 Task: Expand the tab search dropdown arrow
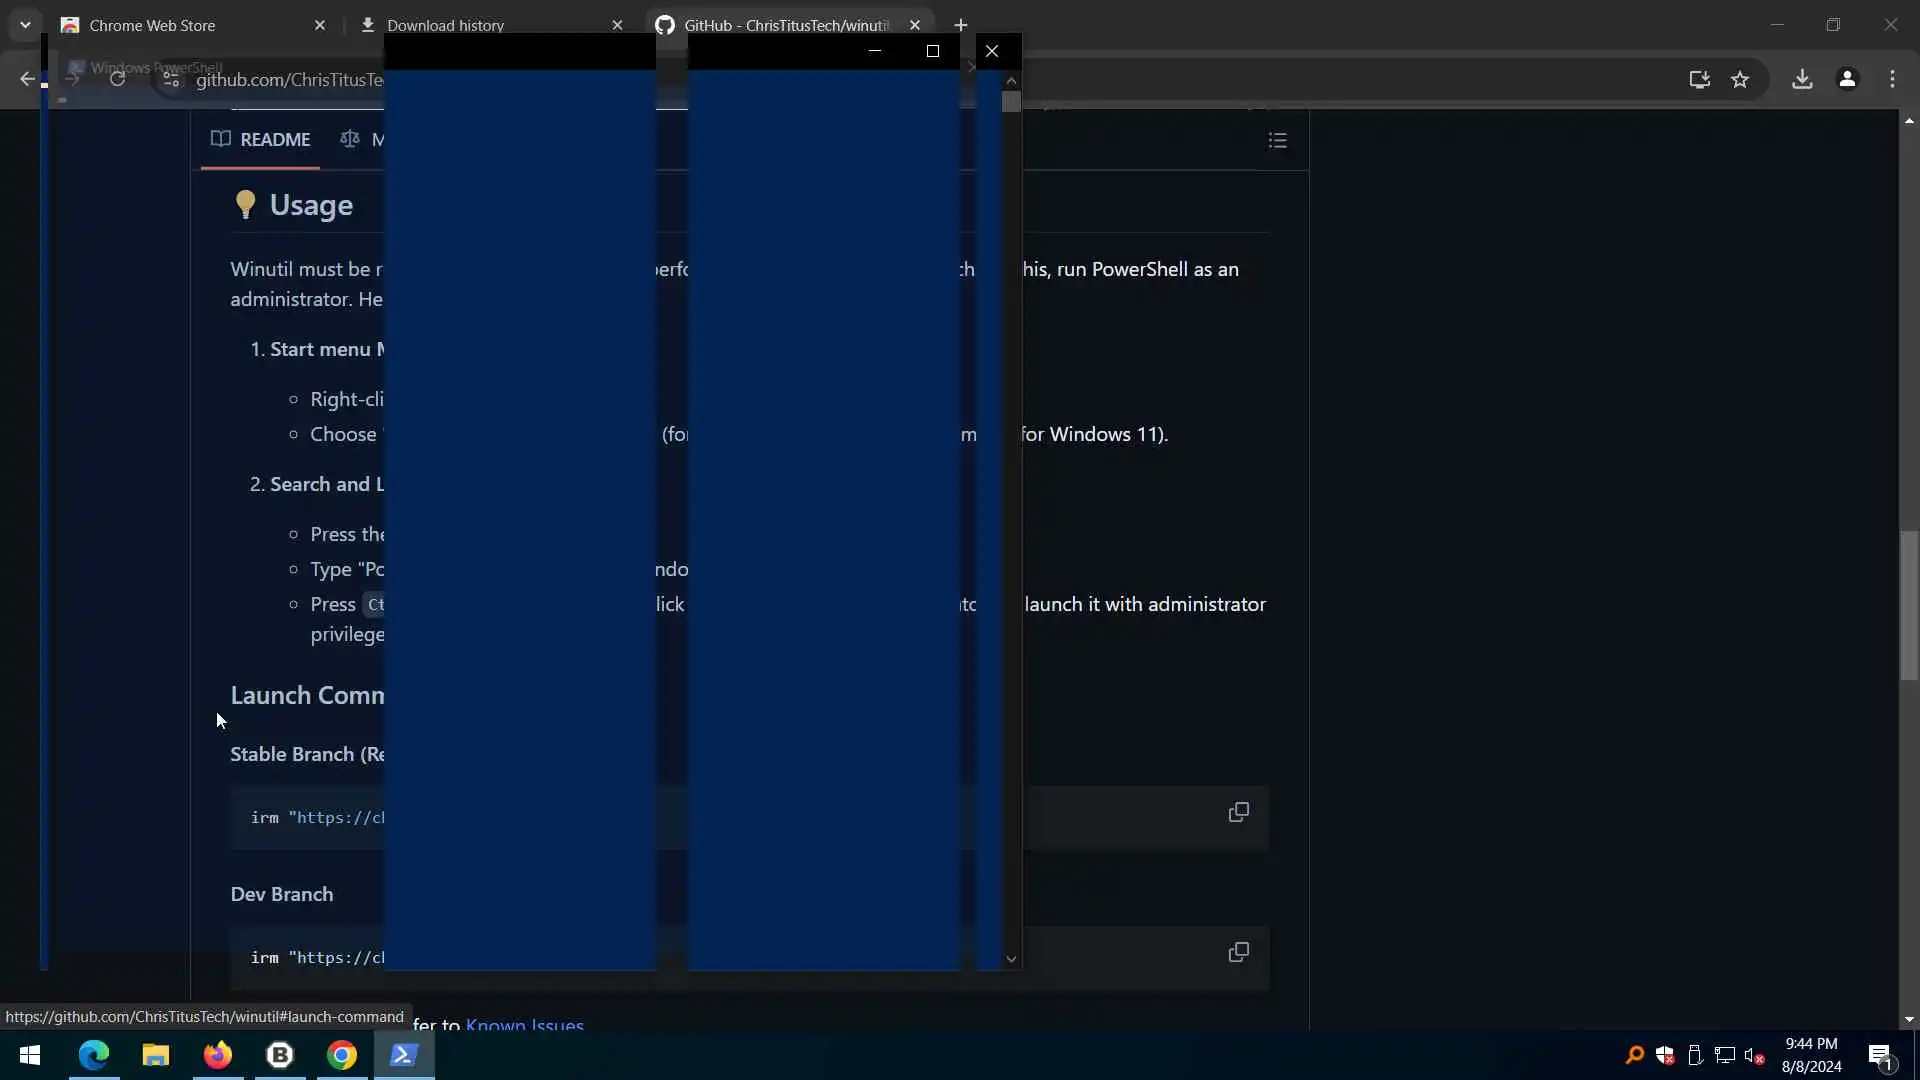point(25,25)
